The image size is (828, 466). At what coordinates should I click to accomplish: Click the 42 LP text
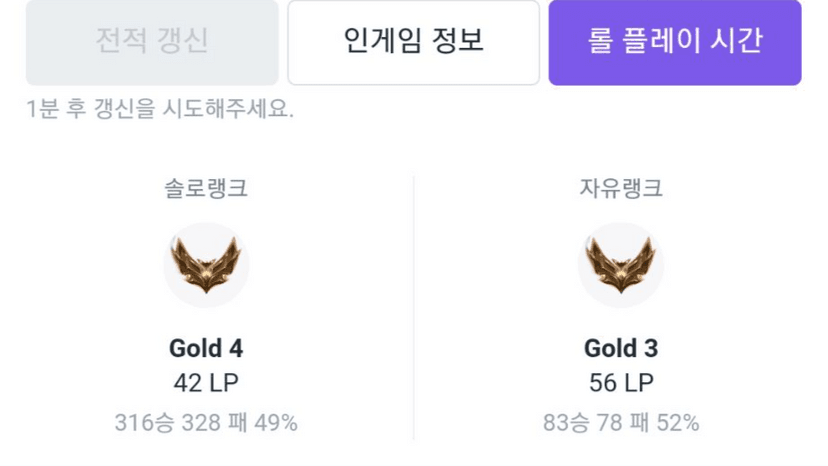[x=206, y=383]
